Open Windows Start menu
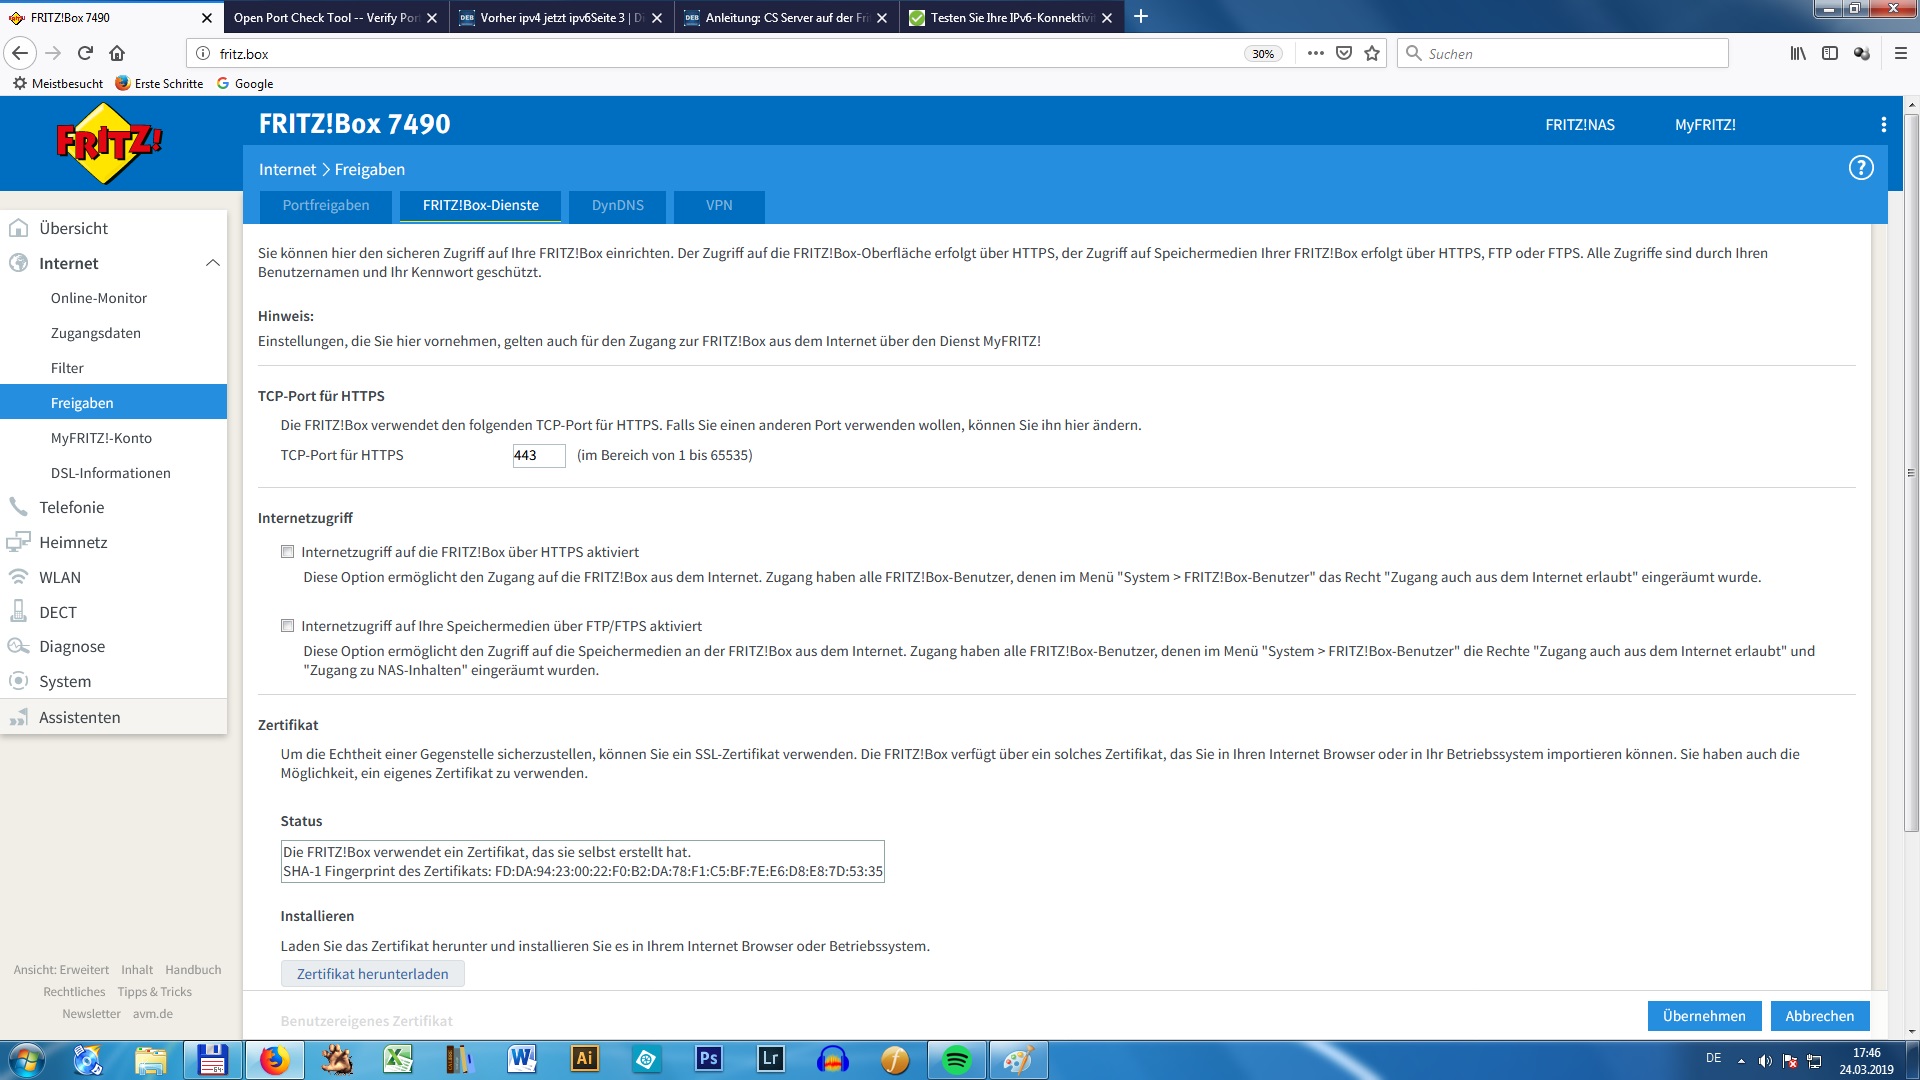 pyautogui.click(x=26, y=1060)
